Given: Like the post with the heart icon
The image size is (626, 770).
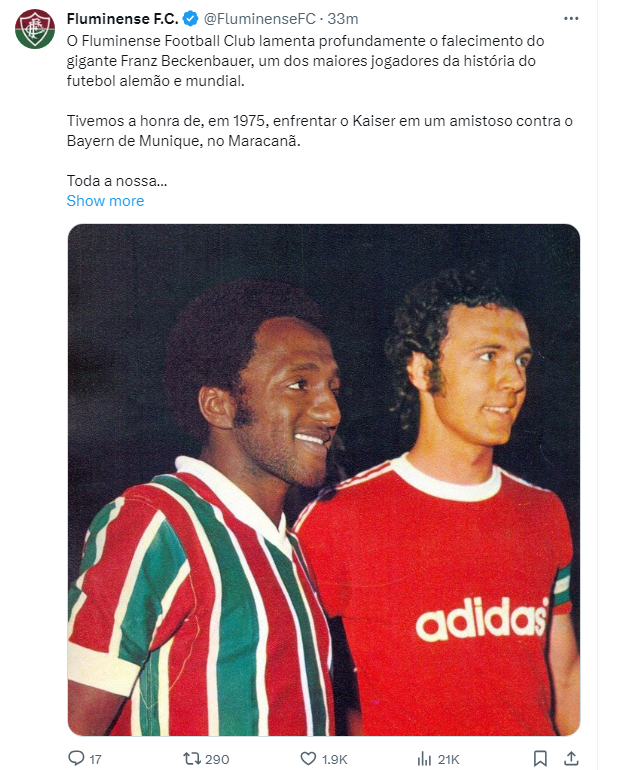Looking at the screenshot, I should [308, 758].
